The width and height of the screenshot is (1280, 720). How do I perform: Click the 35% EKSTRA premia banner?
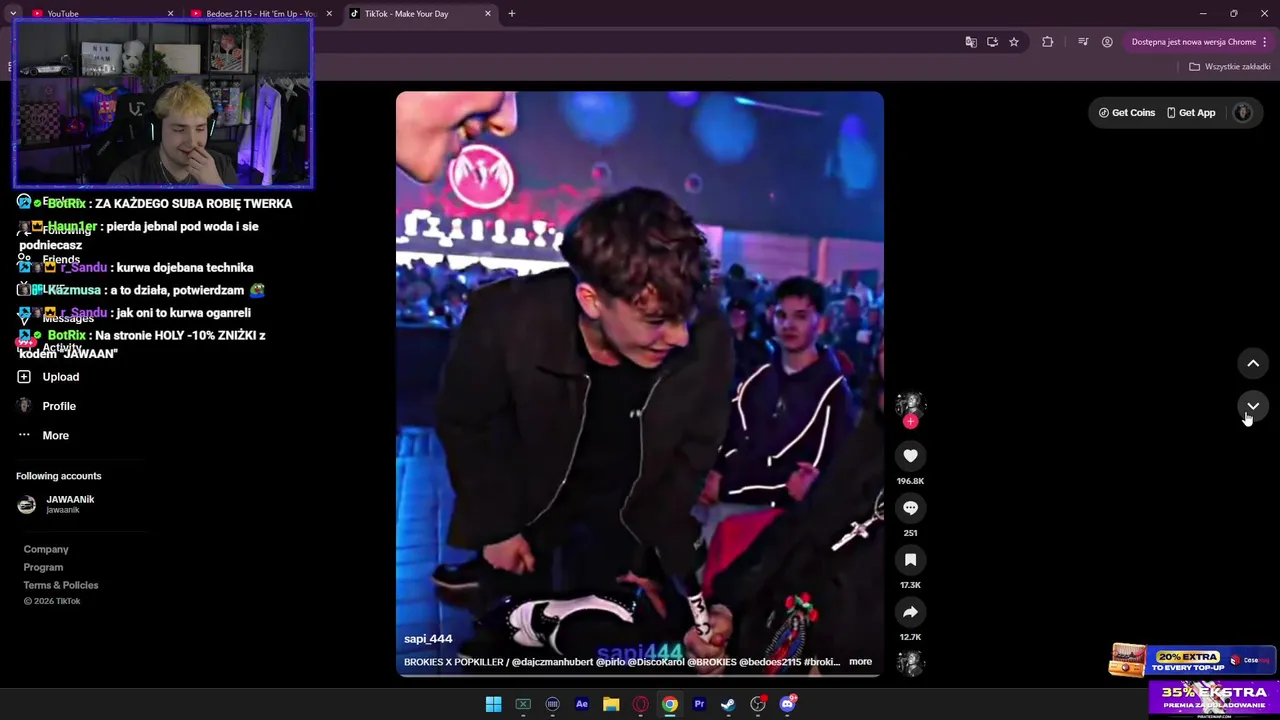tap(1214, 698)
